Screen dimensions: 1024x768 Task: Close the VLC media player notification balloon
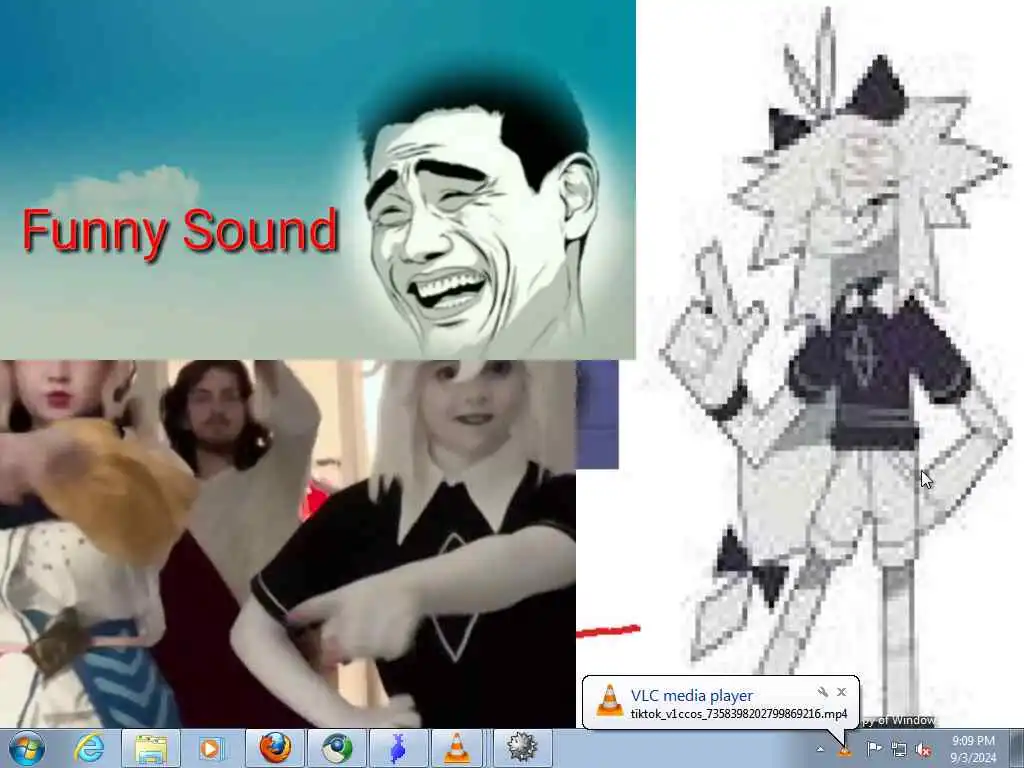point(842,692)
